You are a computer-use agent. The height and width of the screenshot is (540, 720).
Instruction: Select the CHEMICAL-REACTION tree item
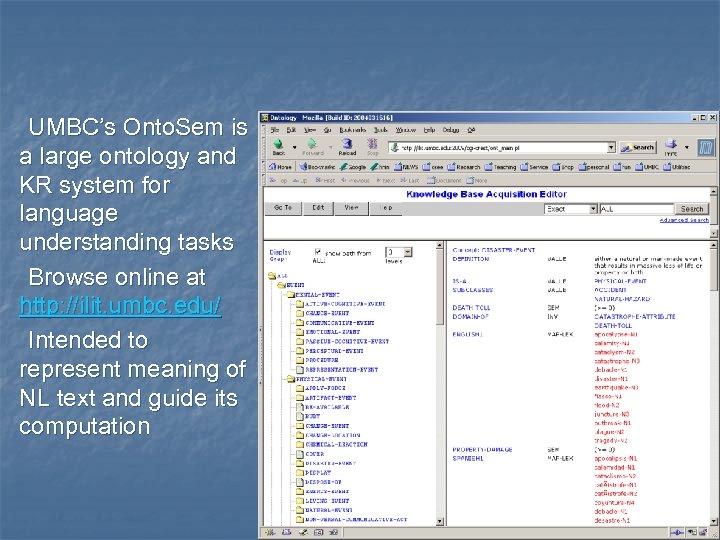click(x=336, y=444)
